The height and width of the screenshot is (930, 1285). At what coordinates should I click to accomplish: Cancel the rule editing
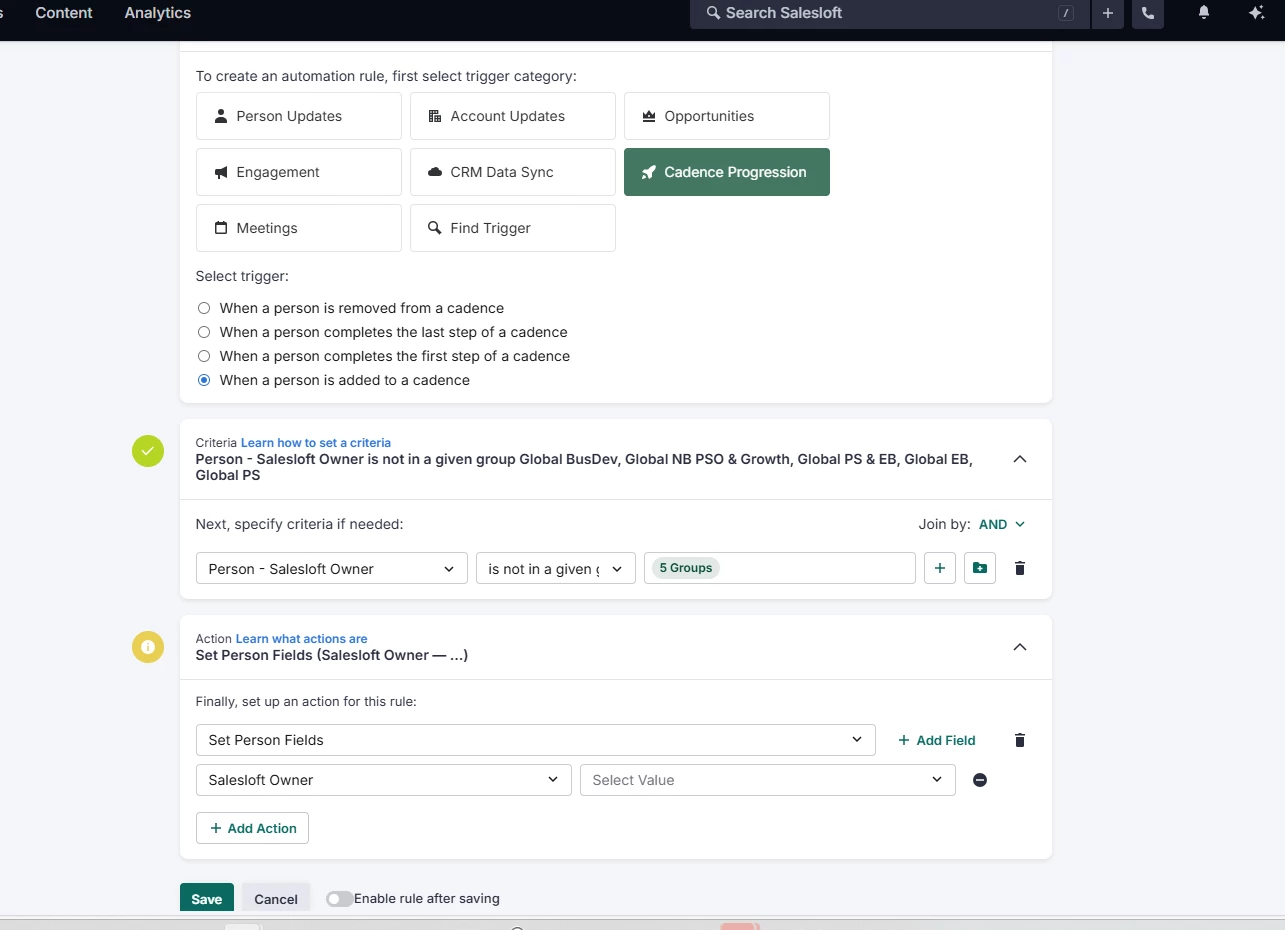coord(276,898)
